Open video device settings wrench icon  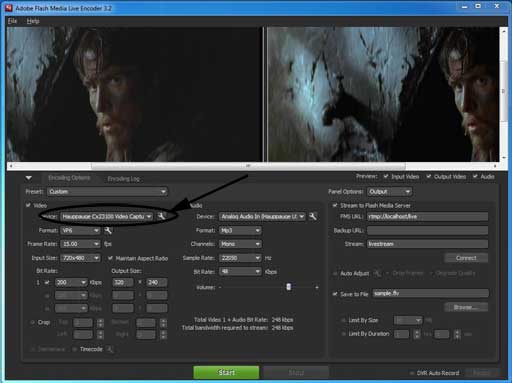coord(162,216)
